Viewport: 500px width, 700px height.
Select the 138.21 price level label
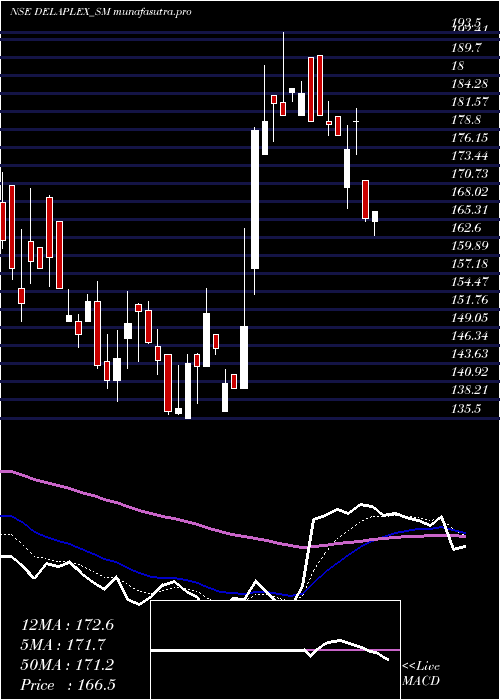click(x=470, y=390)
